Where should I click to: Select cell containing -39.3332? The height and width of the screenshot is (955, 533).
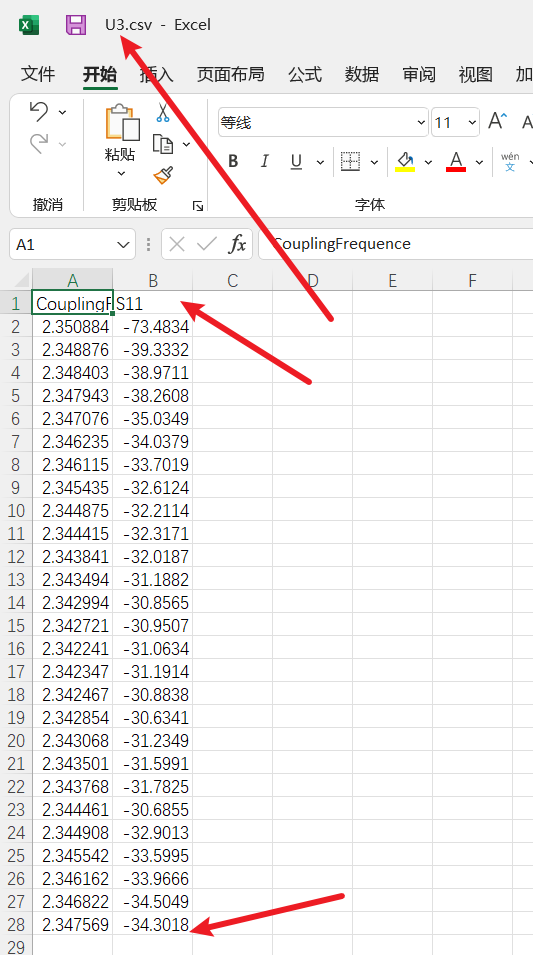click(153, 350)
